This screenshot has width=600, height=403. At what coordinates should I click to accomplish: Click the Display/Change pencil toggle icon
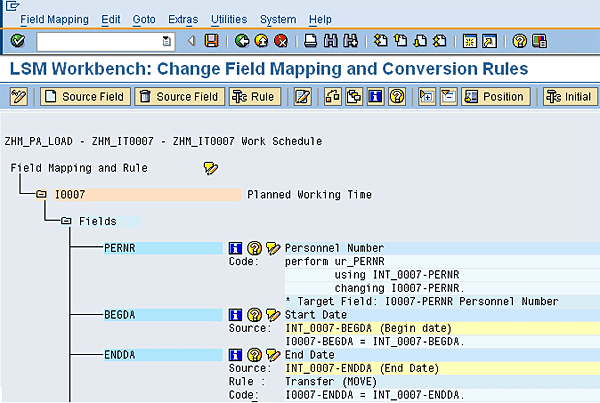click(x=18, y=97)
